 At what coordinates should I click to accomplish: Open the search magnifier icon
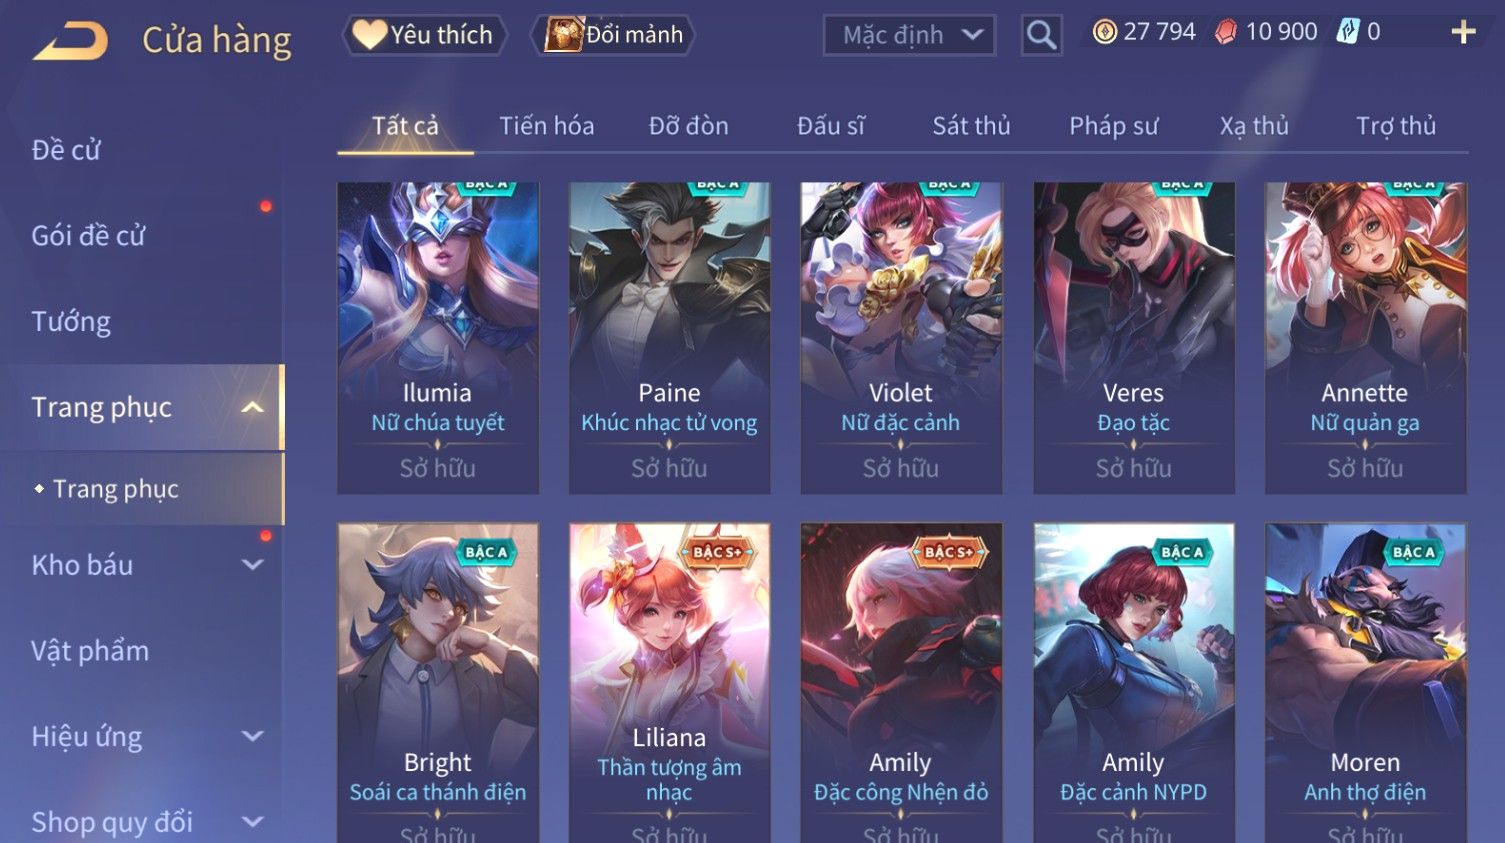1041,35
